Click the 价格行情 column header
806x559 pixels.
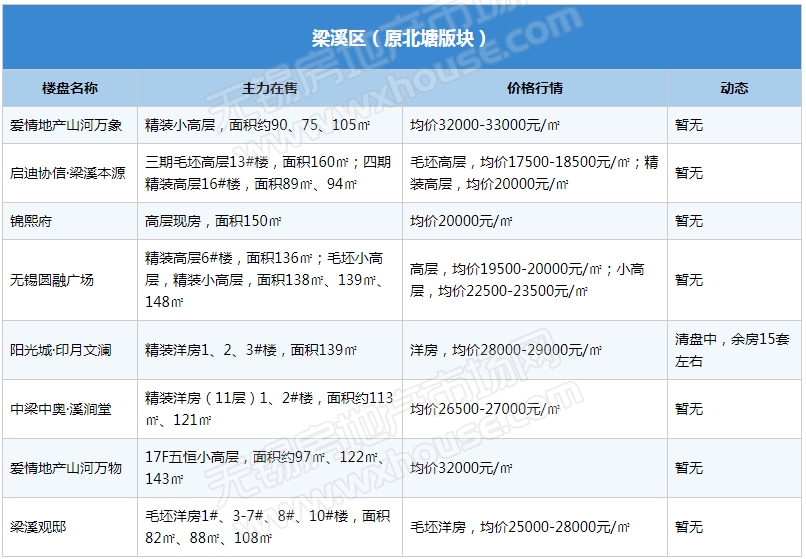[x=534, y=88]
